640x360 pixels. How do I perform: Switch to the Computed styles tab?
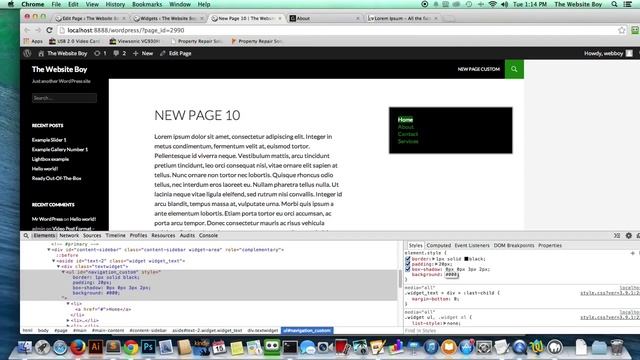(438, 245)
